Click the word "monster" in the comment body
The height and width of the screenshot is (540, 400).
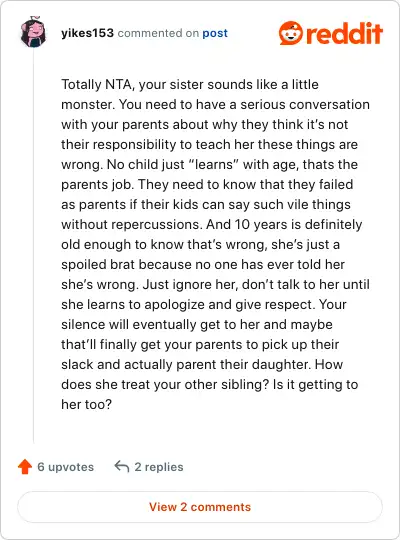[87, 104]
